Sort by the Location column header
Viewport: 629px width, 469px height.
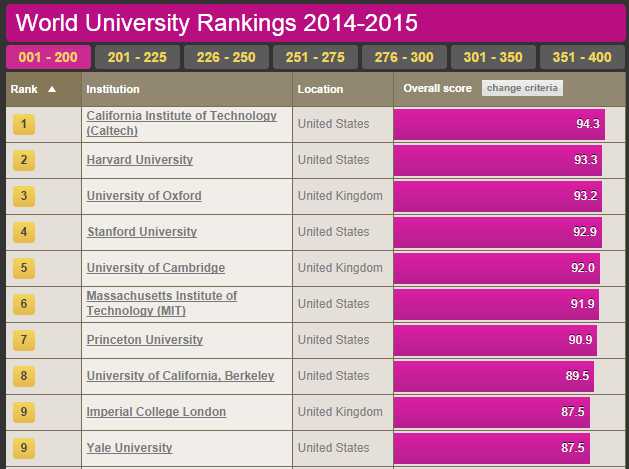coord(320,89)
